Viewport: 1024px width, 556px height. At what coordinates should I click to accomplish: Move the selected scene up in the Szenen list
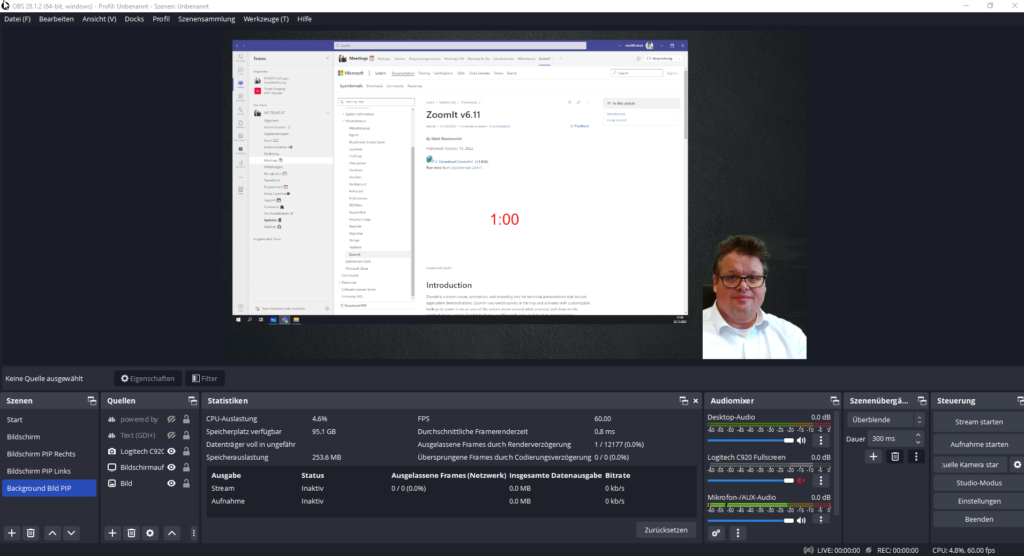coord(52,533)
